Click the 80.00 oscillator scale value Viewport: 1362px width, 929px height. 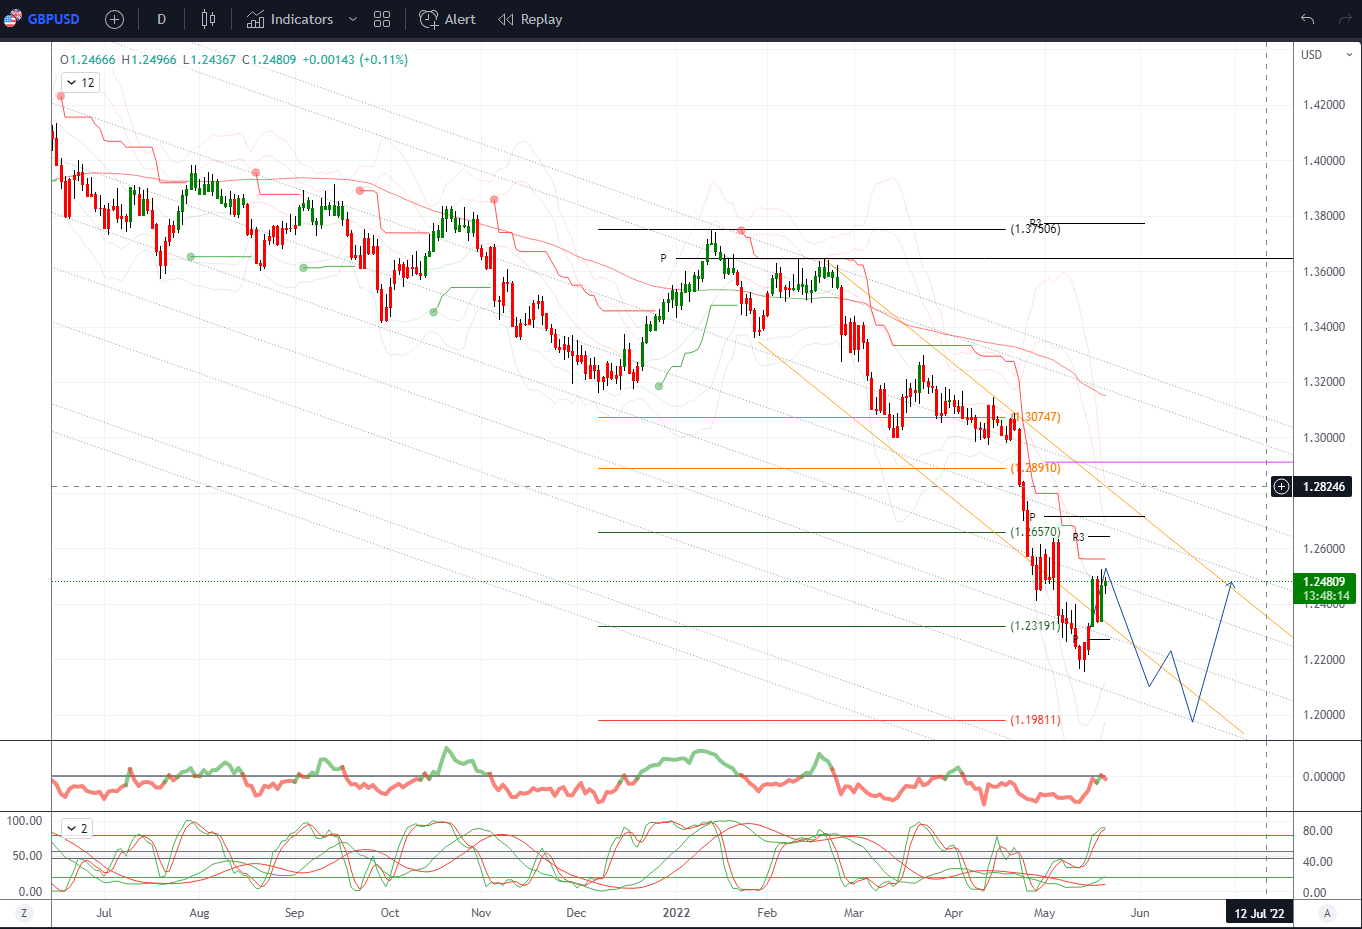(x=1317, y=831)
